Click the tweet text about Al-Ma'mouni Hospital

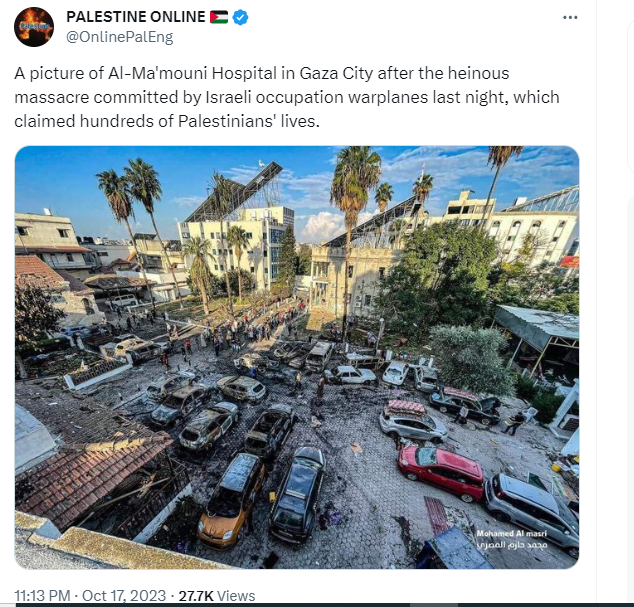click(x=287, y=97)
